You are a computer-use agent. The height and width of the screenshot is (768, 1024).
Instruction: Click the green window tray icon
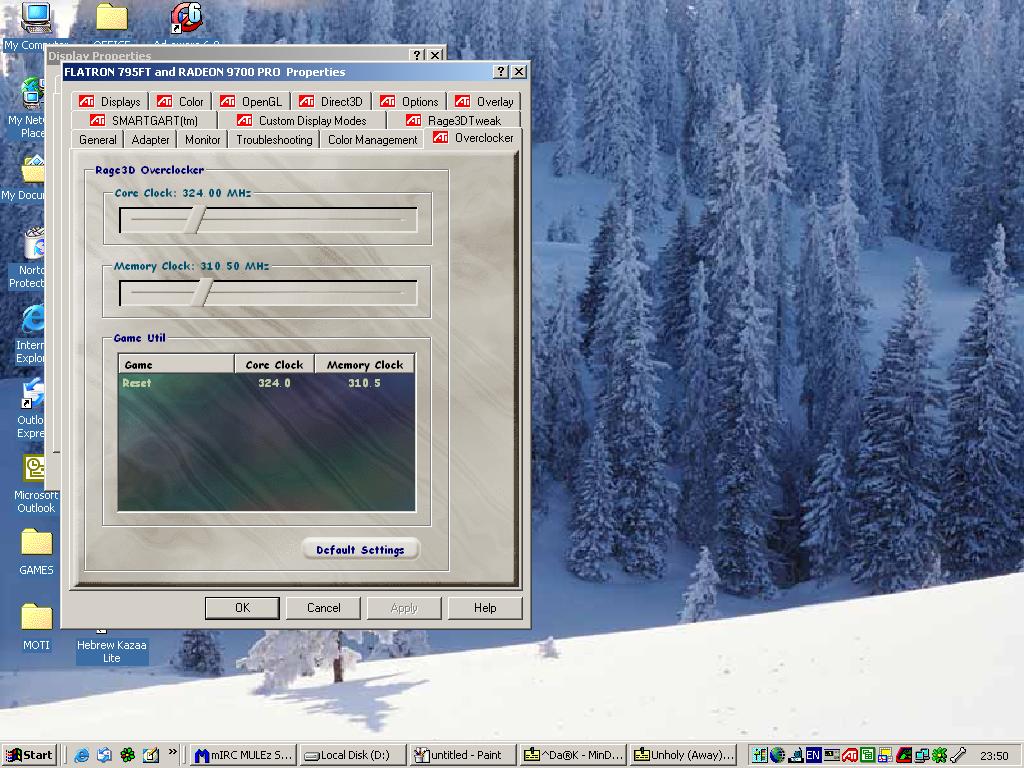867,756
